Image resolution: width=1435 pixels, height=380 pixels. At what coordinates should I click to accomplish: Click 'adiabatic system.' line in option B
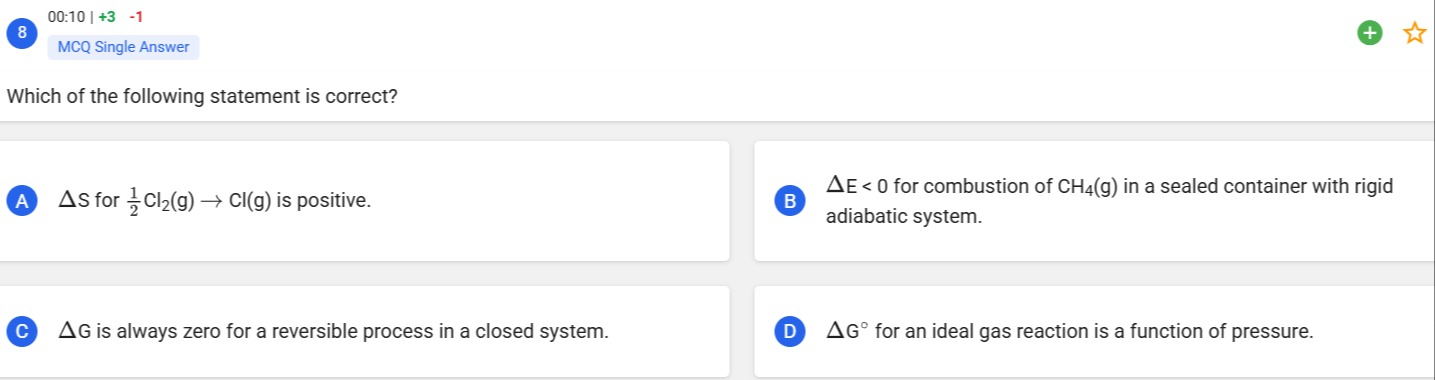(904, 216)
